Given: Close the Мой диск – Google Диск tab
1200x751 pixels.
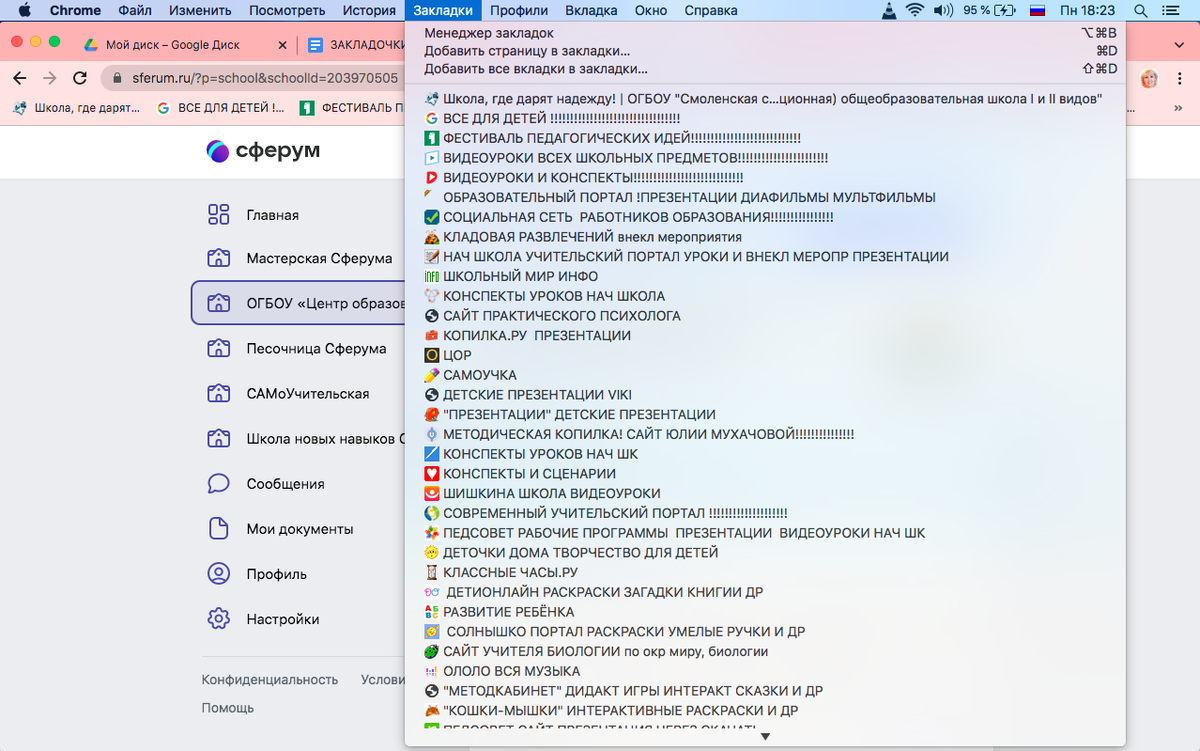Looking at the screenshot, I should point(281,45).
